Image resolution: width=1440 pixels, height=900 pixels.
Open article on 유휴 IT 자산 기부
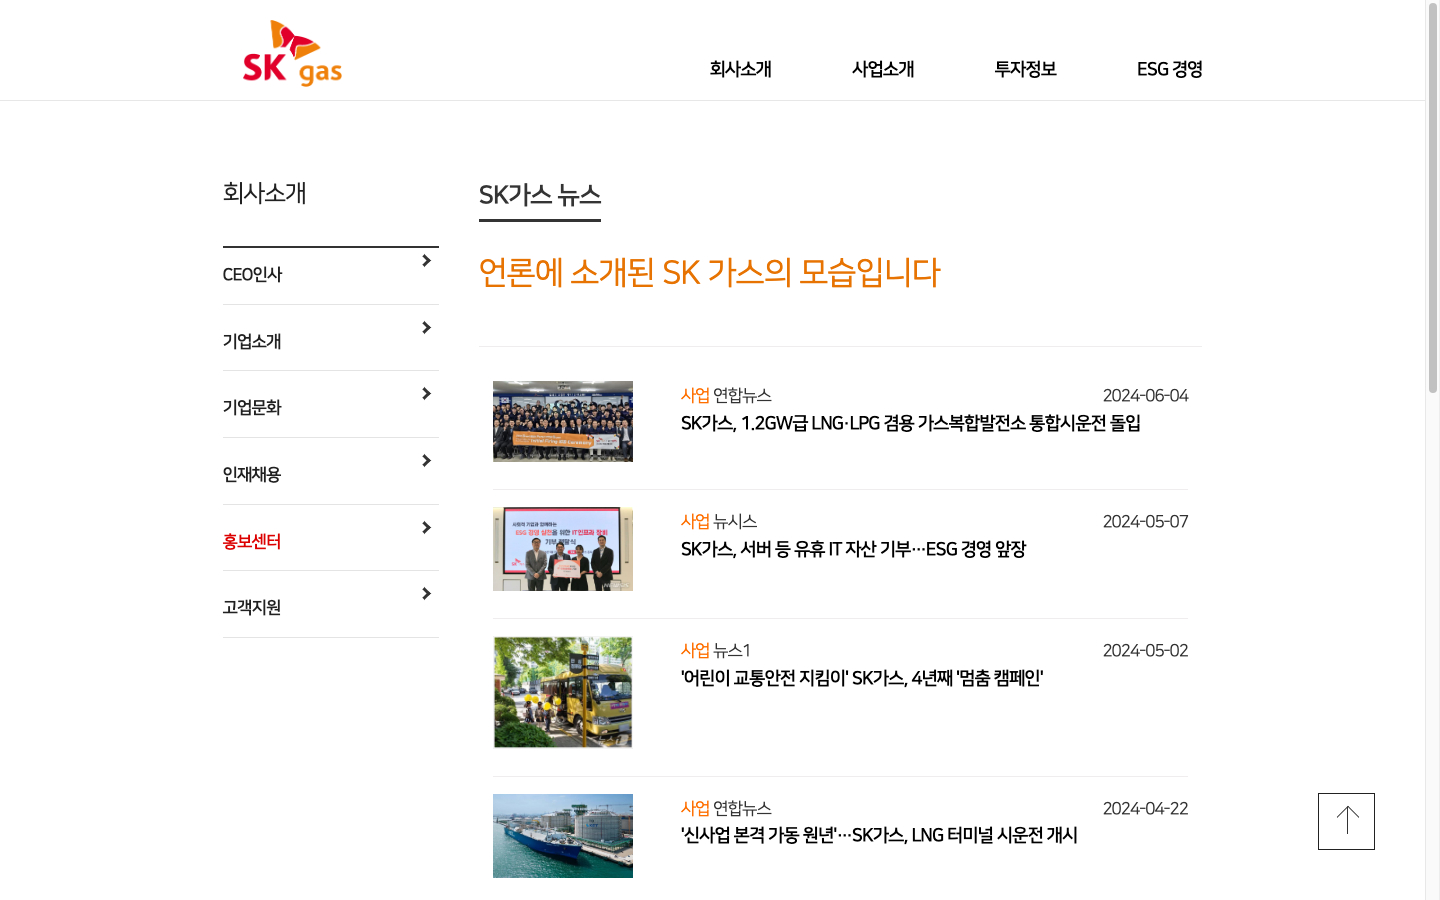point(853,549)
